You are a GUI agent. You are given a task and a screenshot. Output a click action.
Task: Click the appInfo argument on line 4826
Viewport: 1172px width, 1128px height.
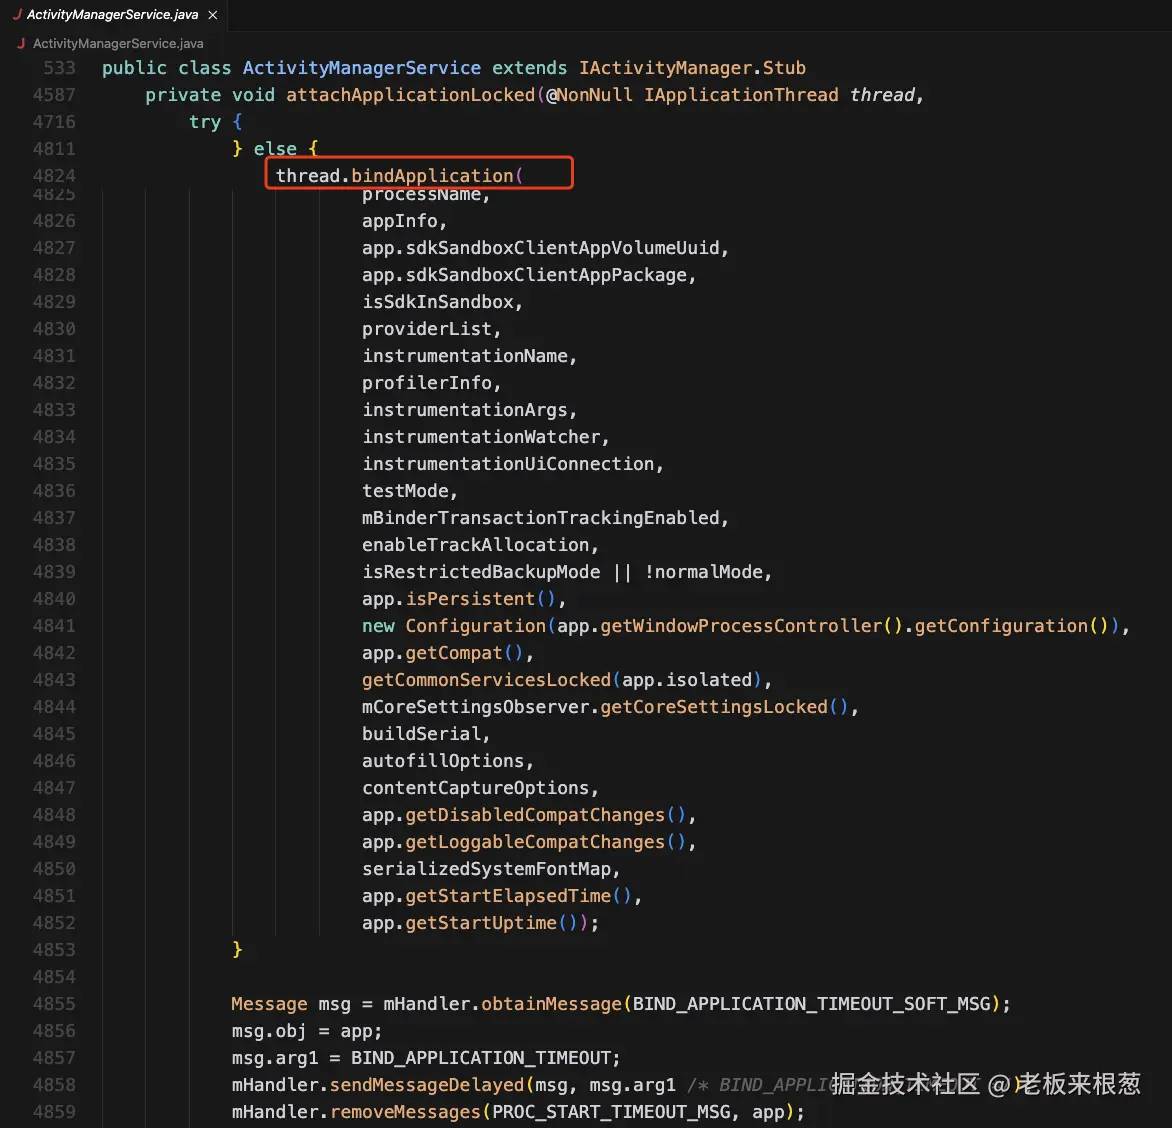pyautogui.click(x=399, y=221)
